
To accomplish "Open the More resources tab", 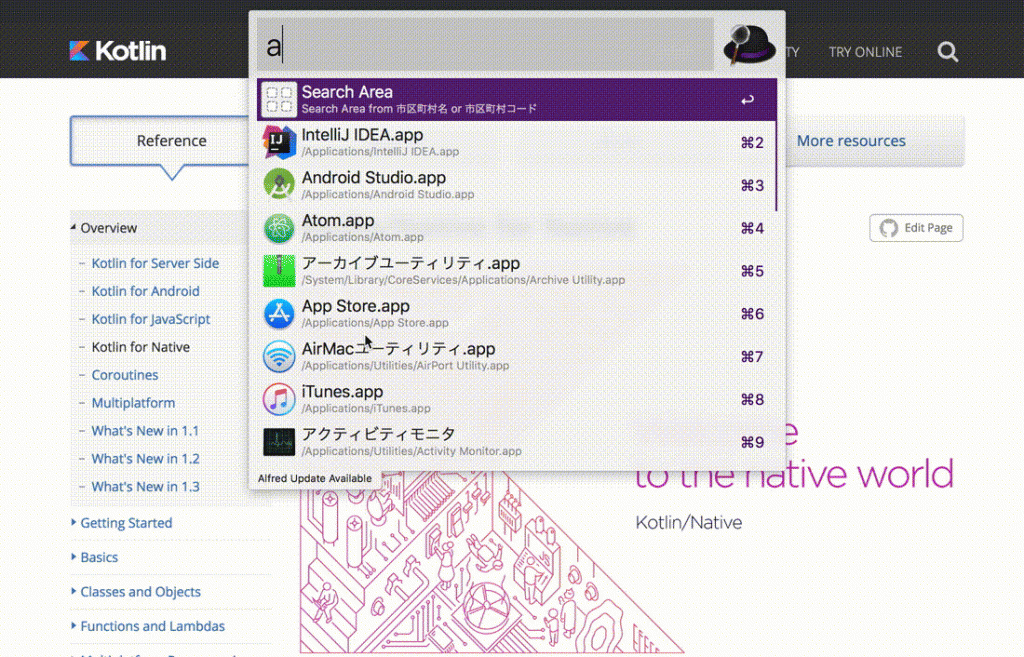I will tap(851, 141).
